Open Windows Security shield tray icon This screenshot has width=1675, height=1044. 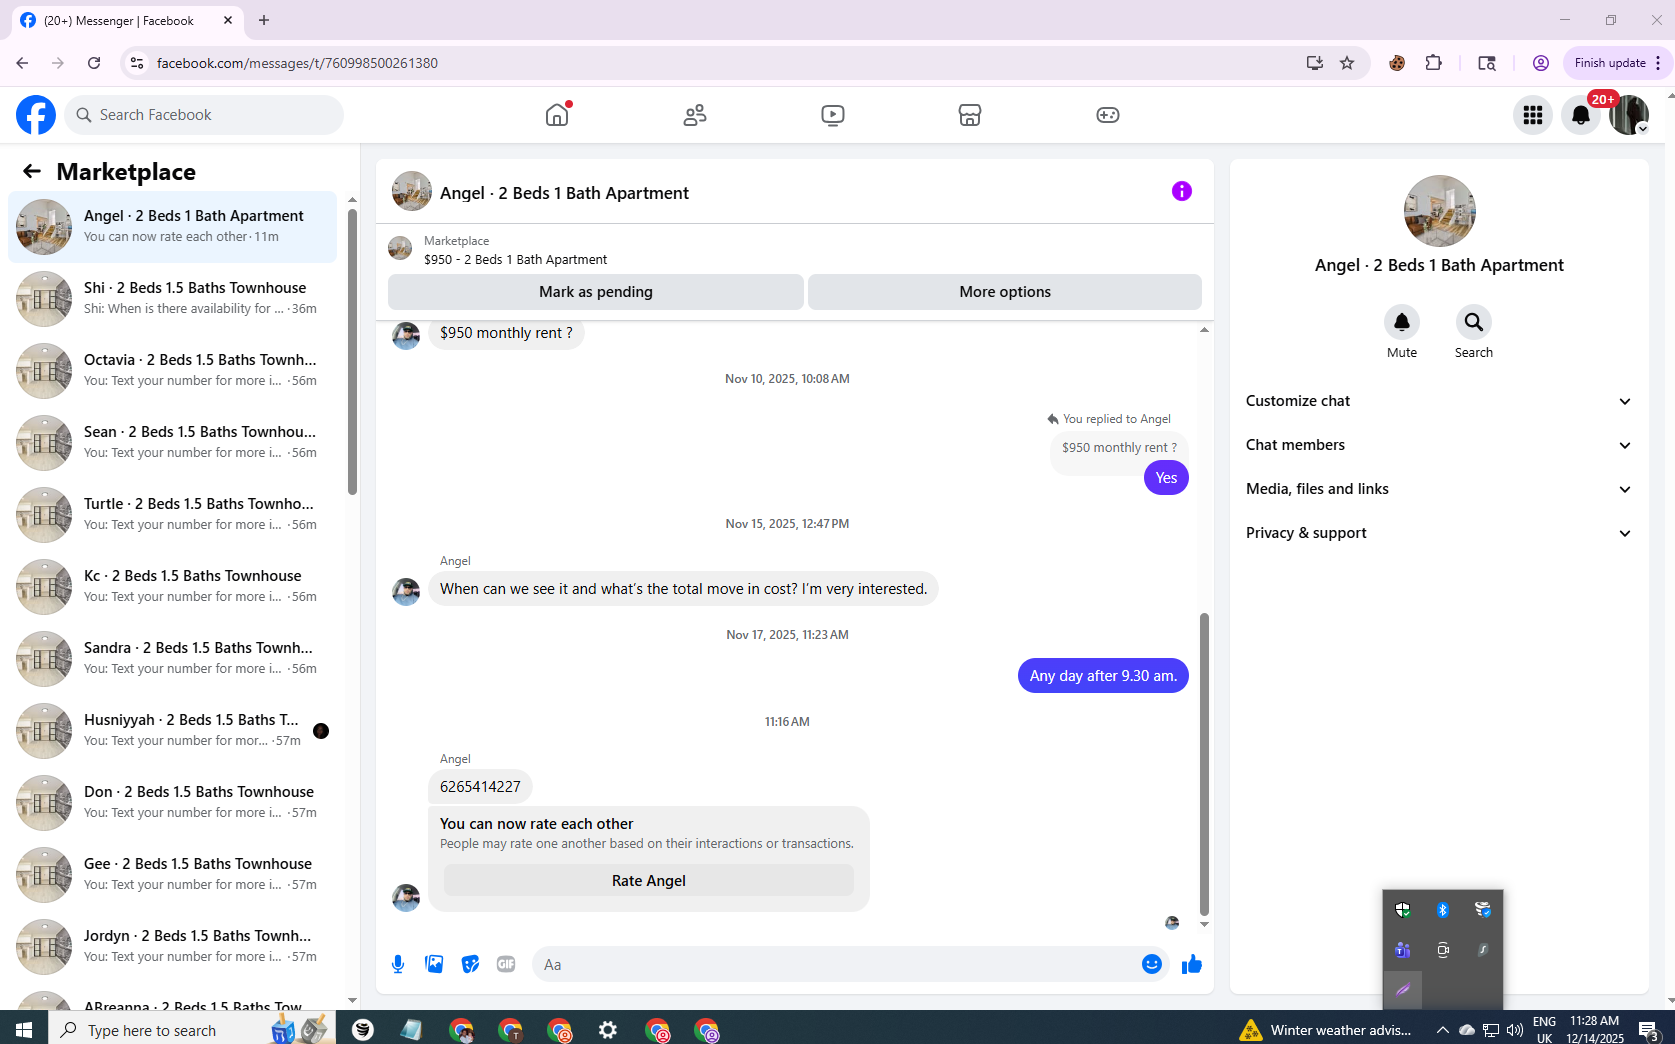point(1403,910)
